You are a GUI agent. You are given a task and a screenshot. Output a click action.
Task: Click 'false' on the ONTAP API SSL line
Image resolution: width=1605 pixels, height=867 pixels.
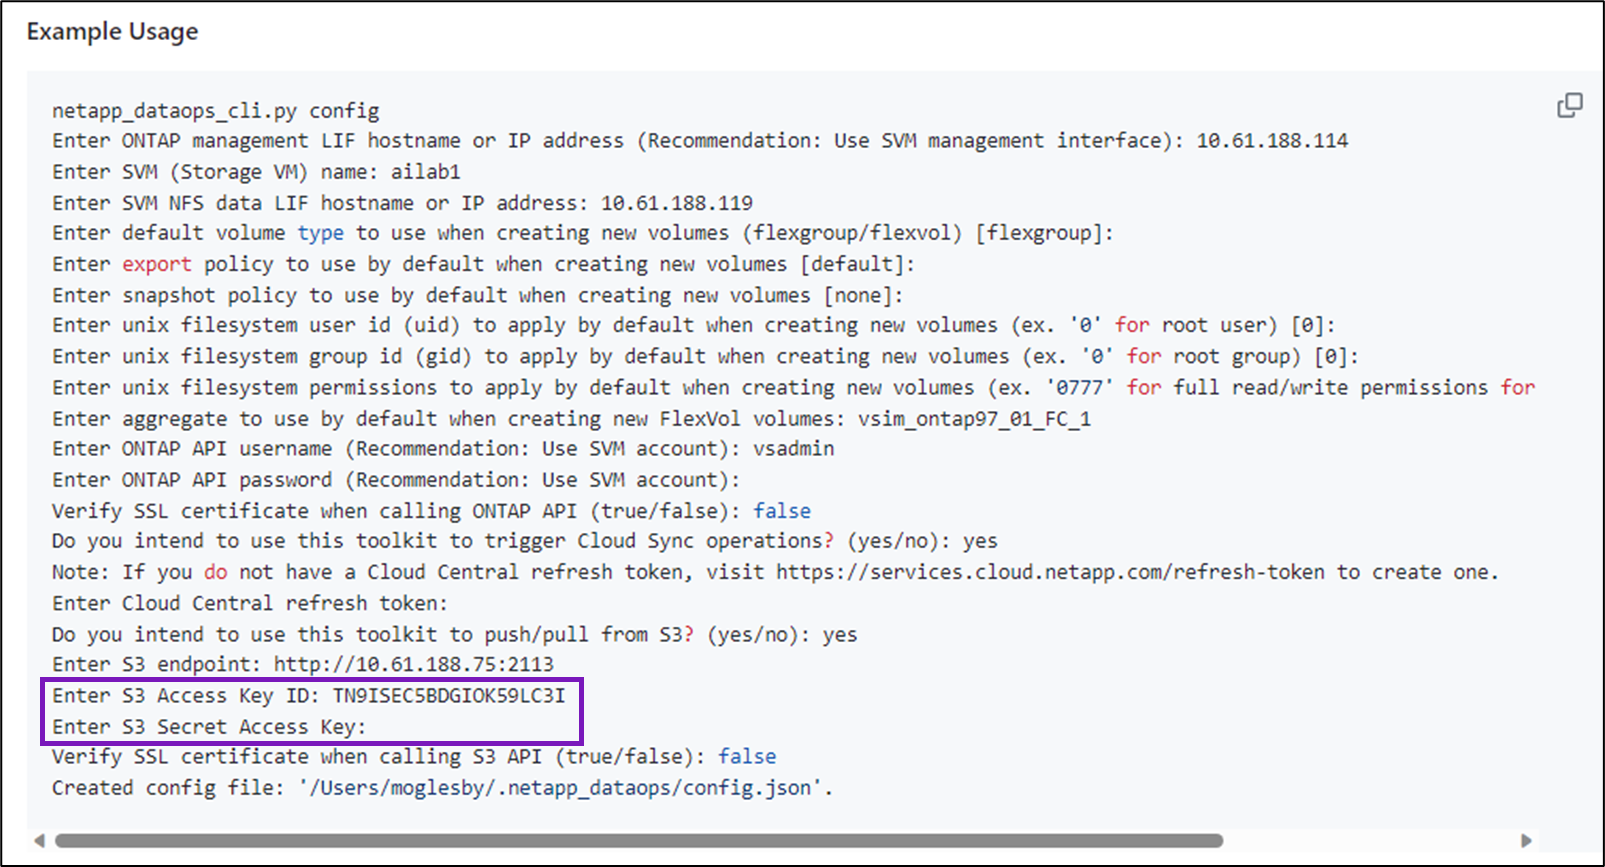click(782, 511)
